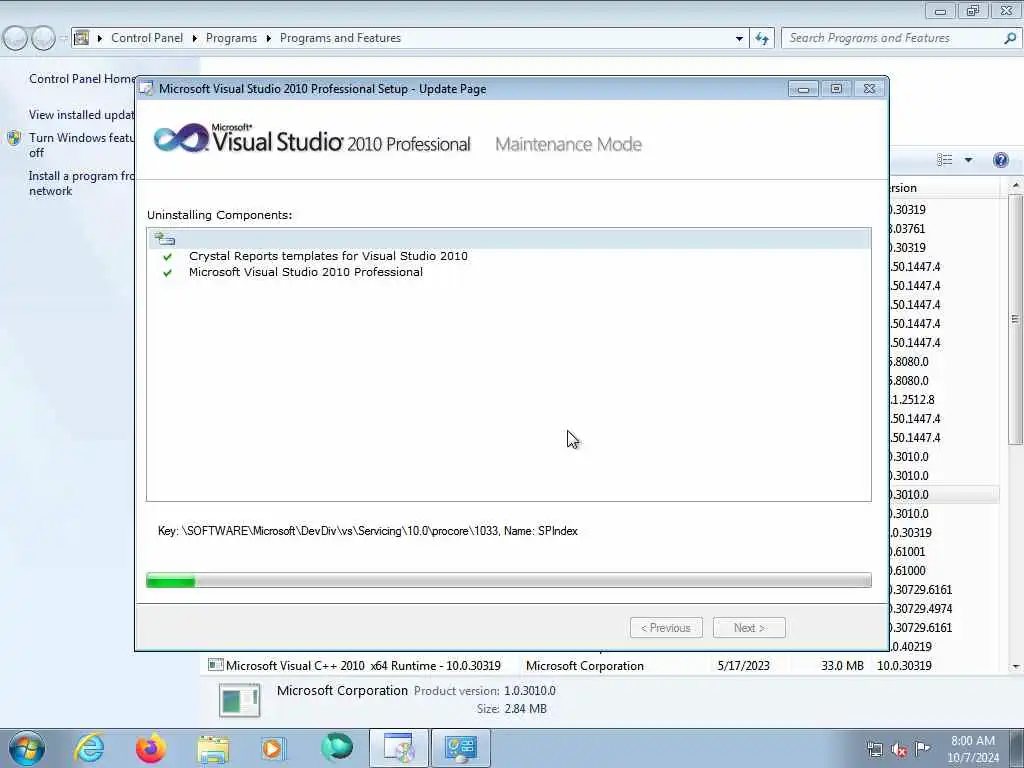
Task: Click the change view icon in Programs toolbar
Action: point(944,160)
